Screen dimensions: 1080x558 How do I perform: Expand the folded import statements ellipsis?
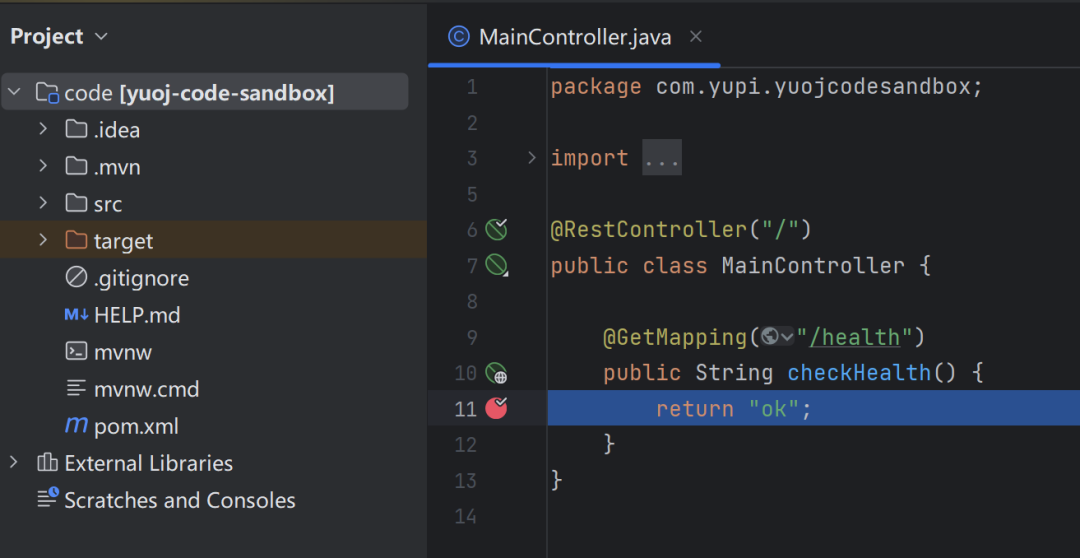[x=661, y=158]
